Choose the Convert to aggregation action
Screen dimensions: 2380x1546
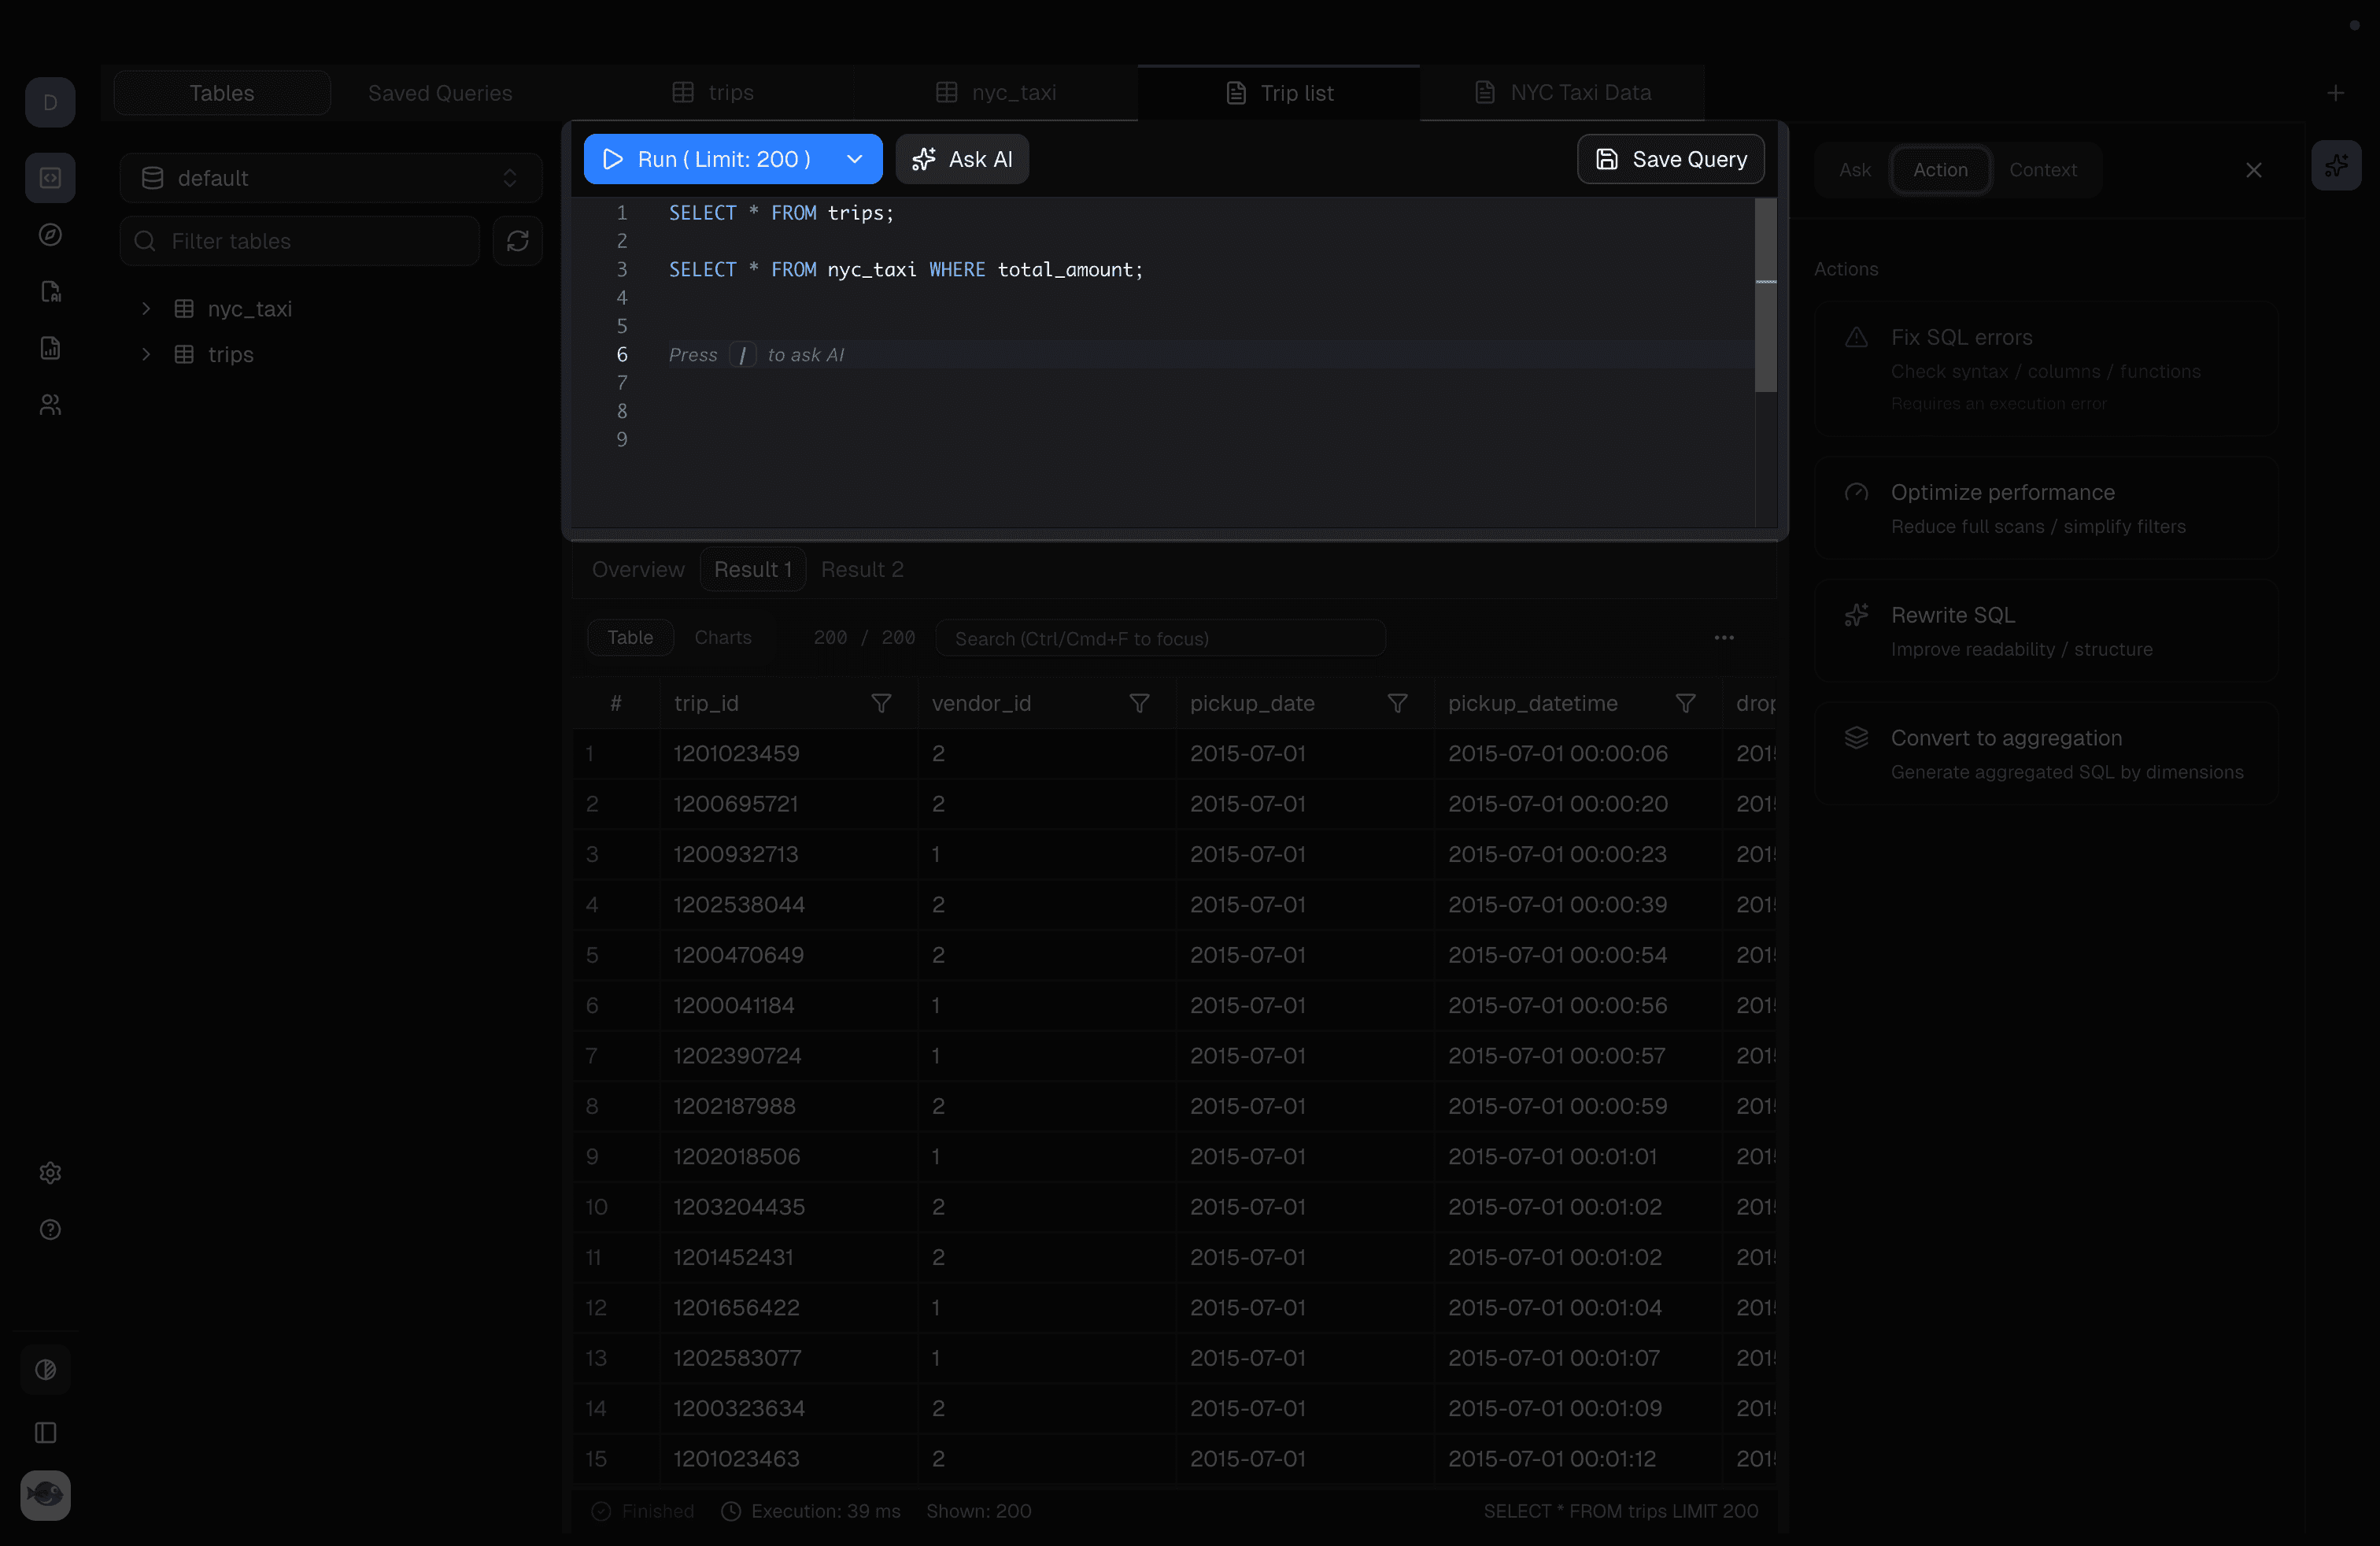2046,754
